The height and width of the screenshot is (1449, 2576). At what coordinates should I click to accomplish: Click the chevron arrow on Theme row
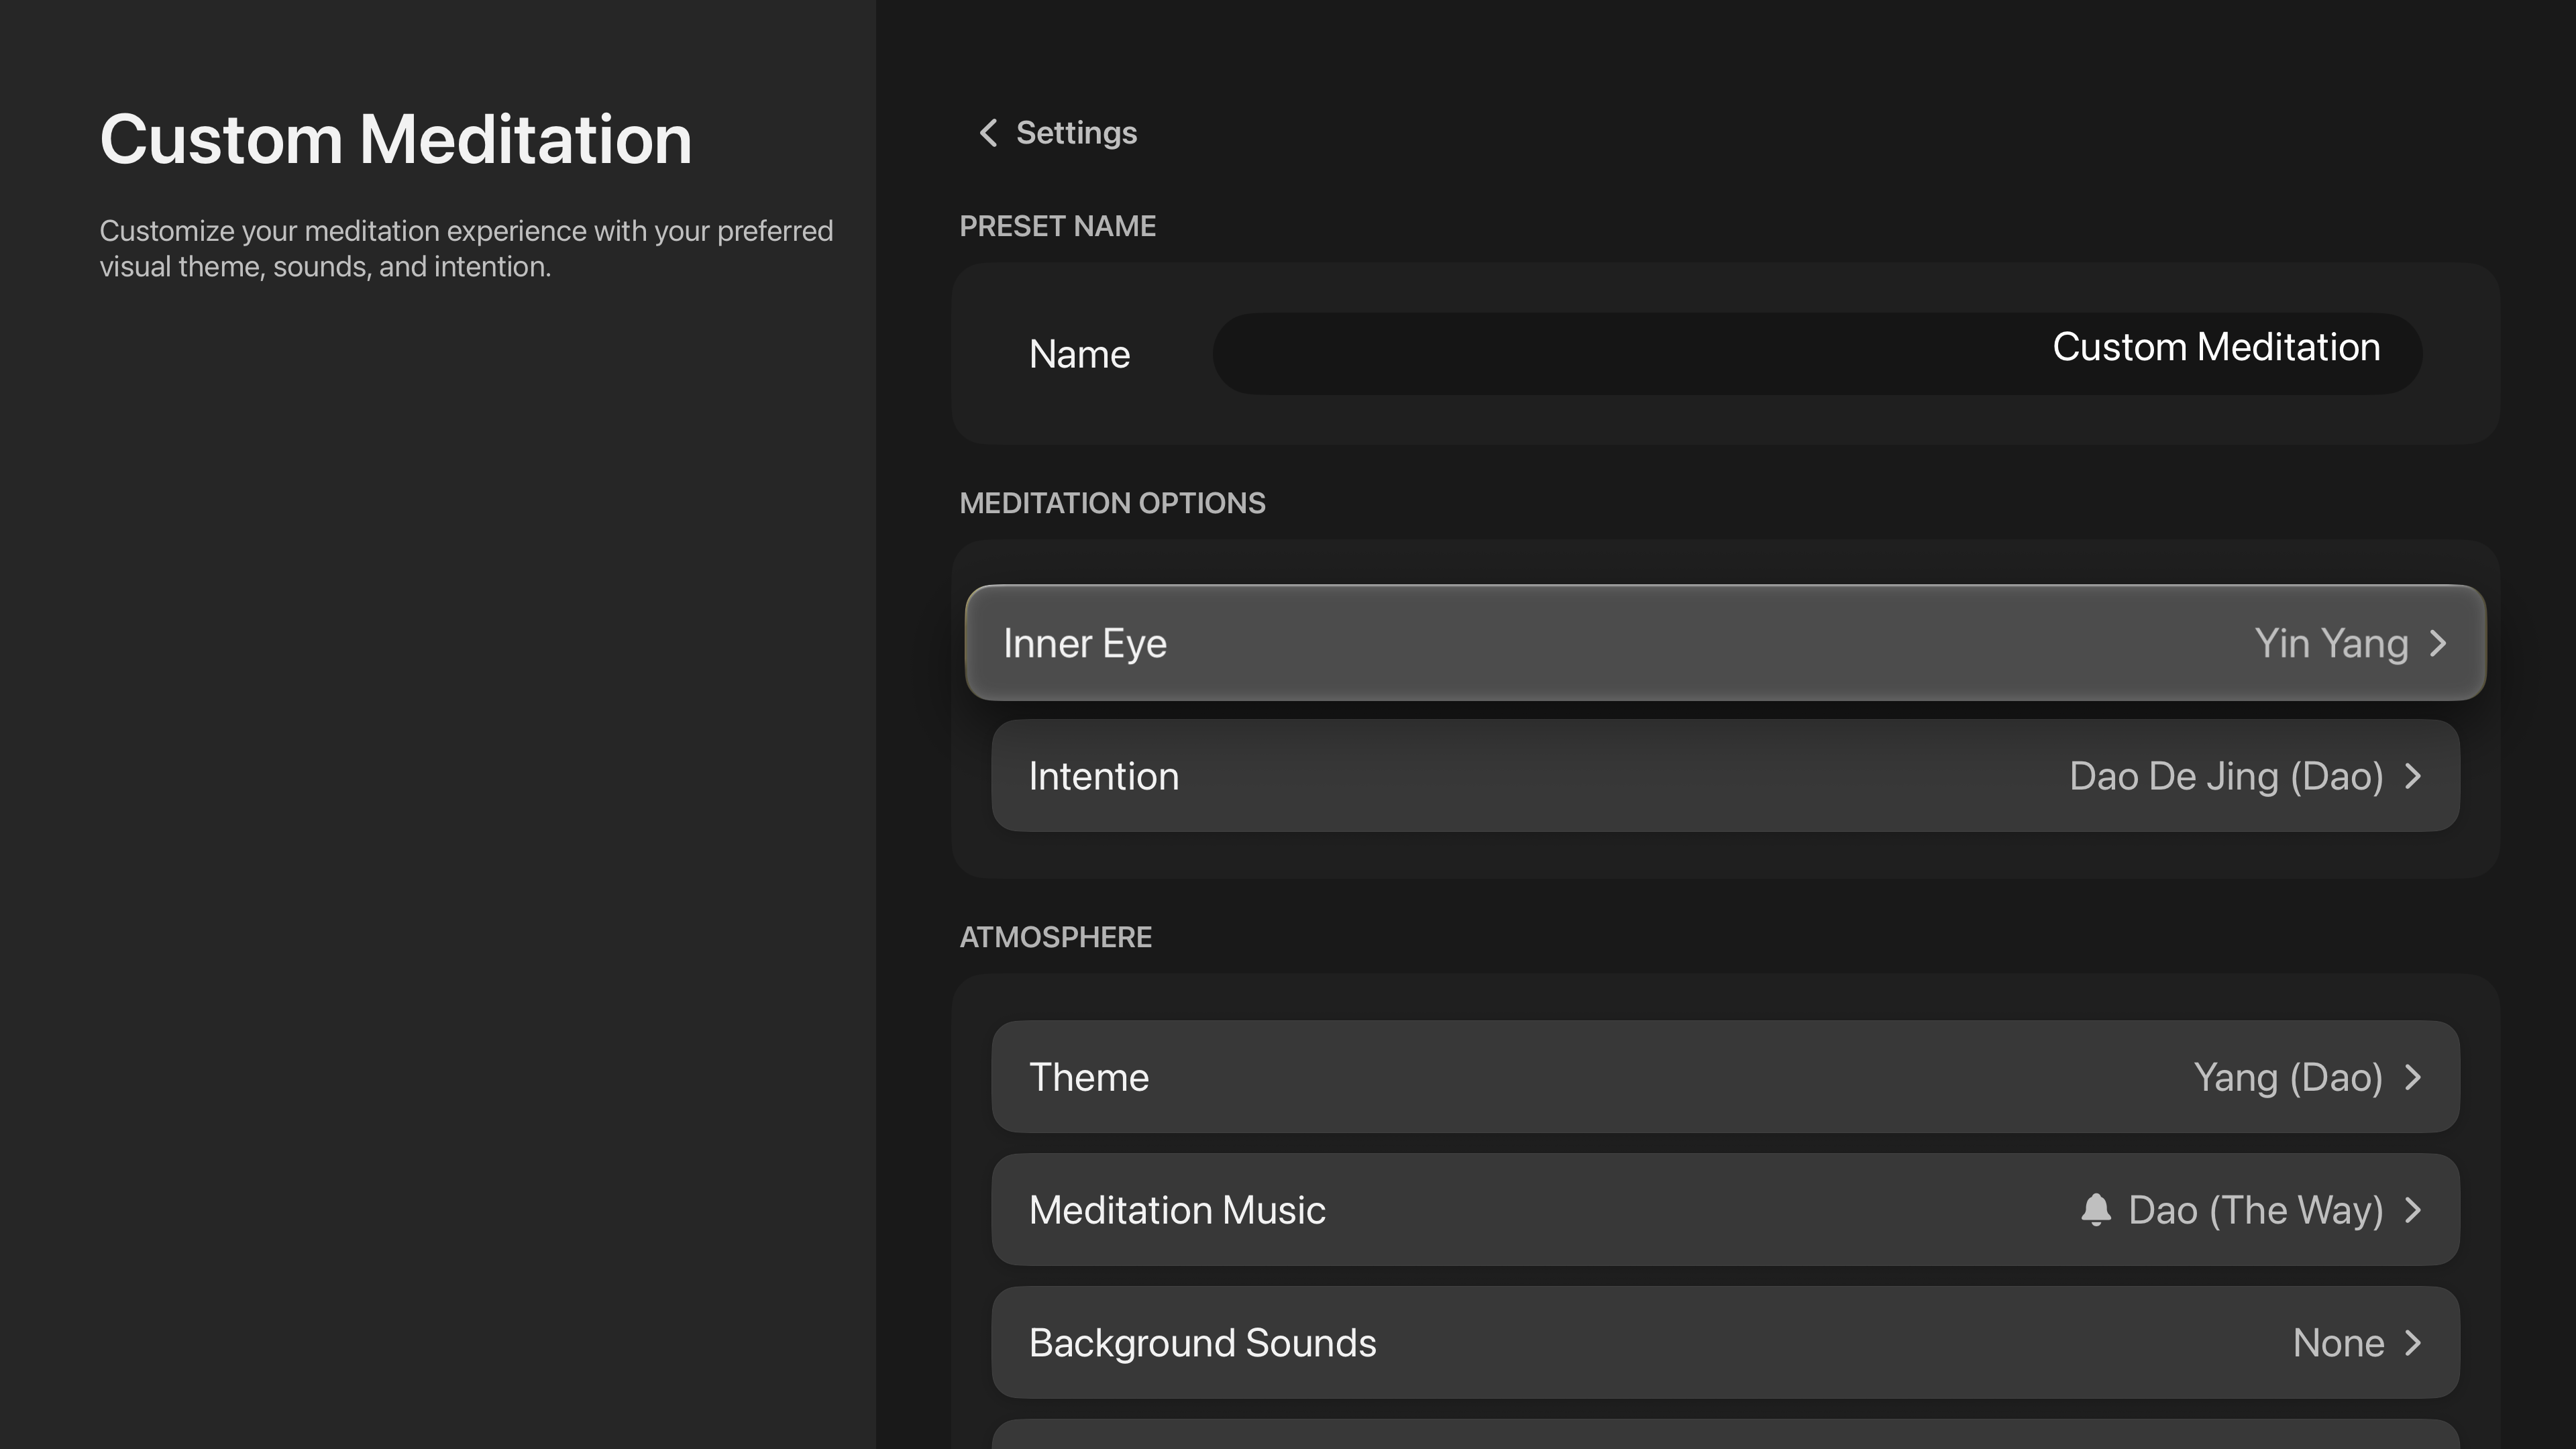(x=2413, y=1077)
